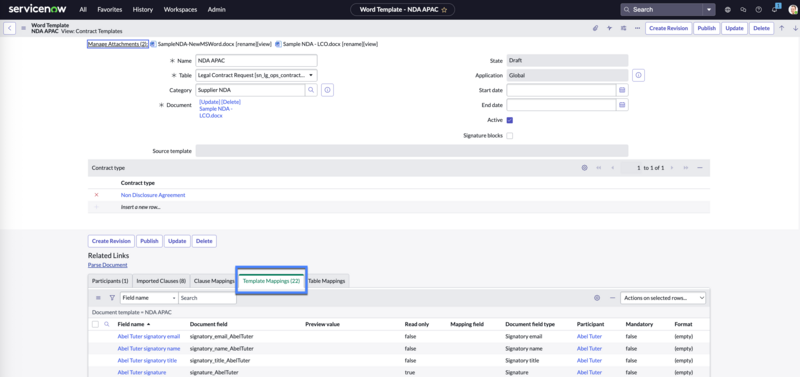The width and height of the screenshot is (800, 377).
Task: Click the gear icon in Template Mappings list
Action: [597, 298]
